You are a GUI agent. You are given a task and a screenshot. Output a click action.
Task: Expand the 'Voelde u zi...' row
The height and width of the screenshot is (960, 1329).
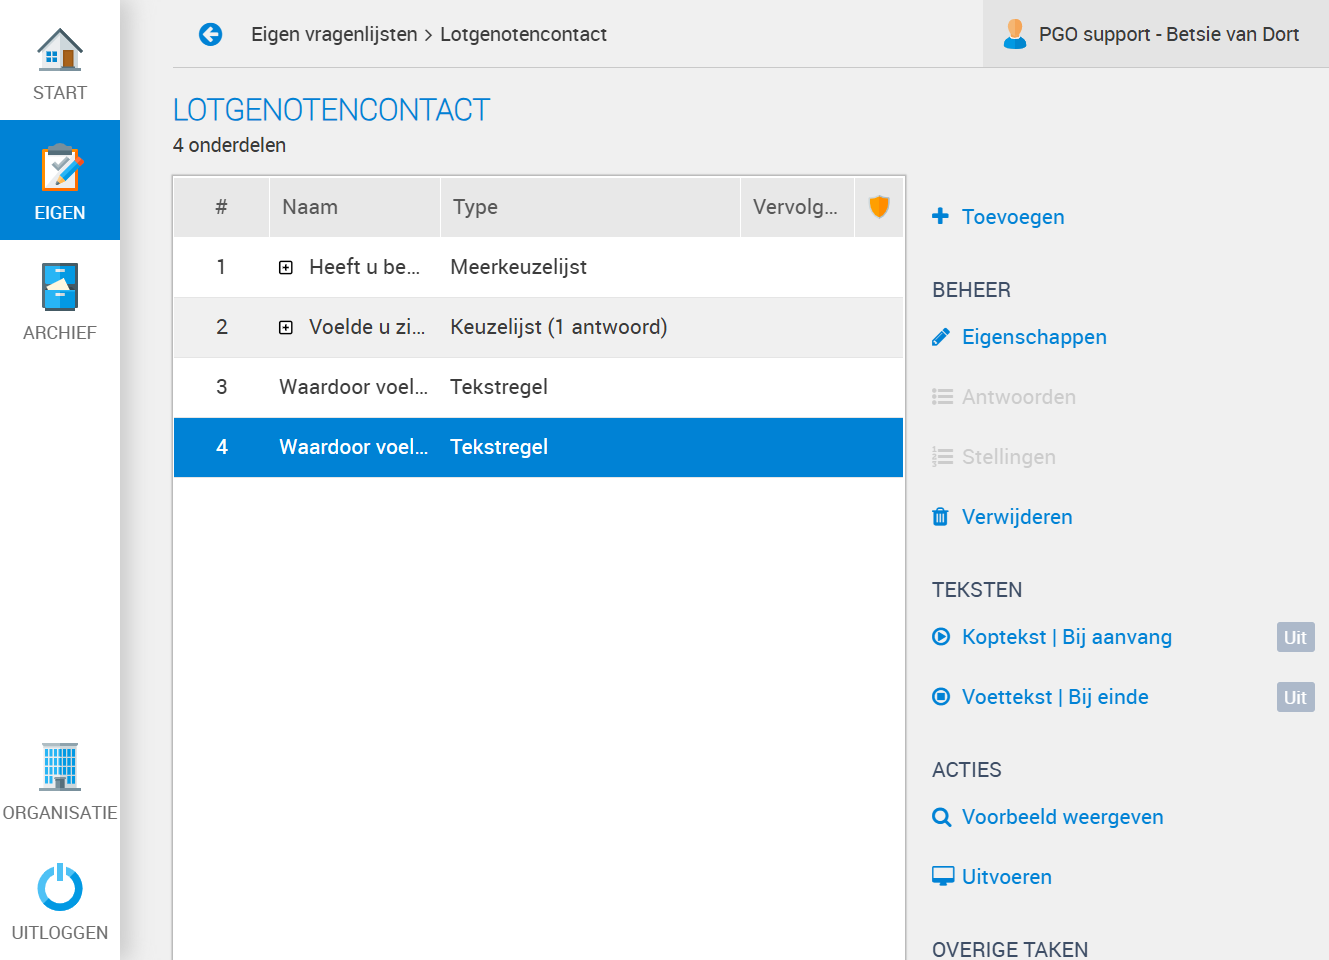(286, 327)
